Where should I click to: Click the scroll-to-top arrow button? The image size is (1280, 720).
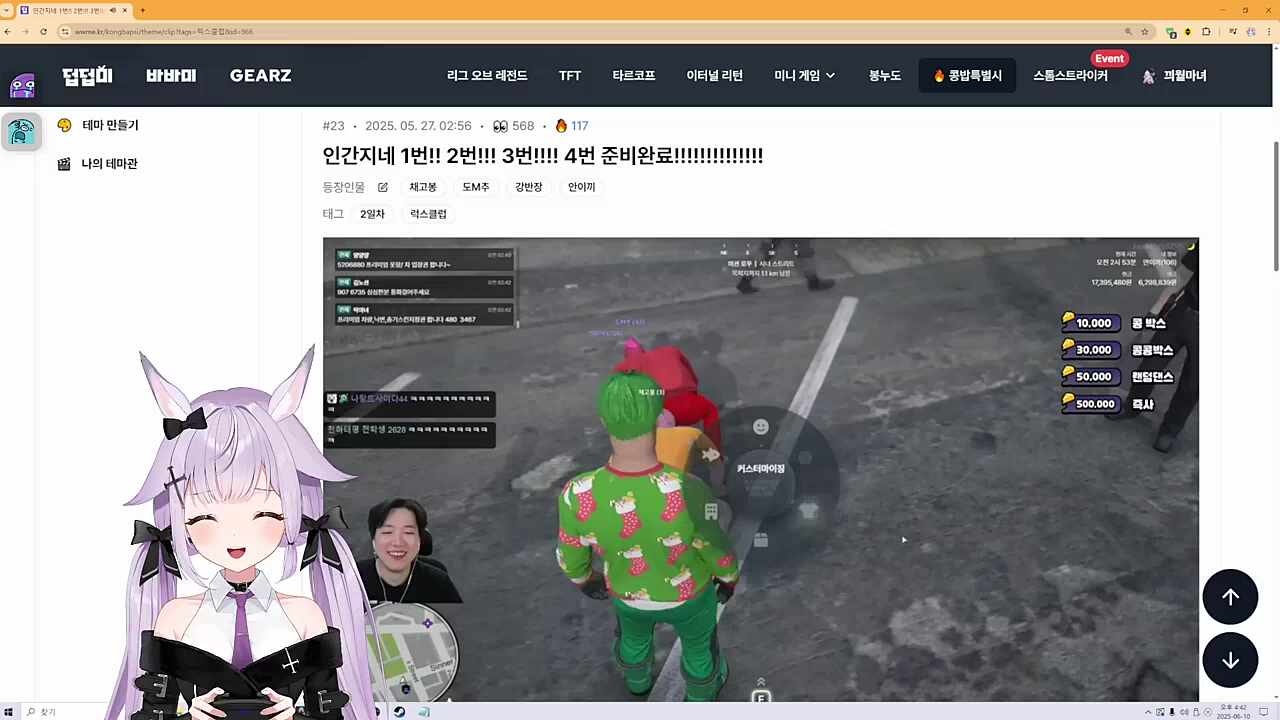pos(1230,597)
